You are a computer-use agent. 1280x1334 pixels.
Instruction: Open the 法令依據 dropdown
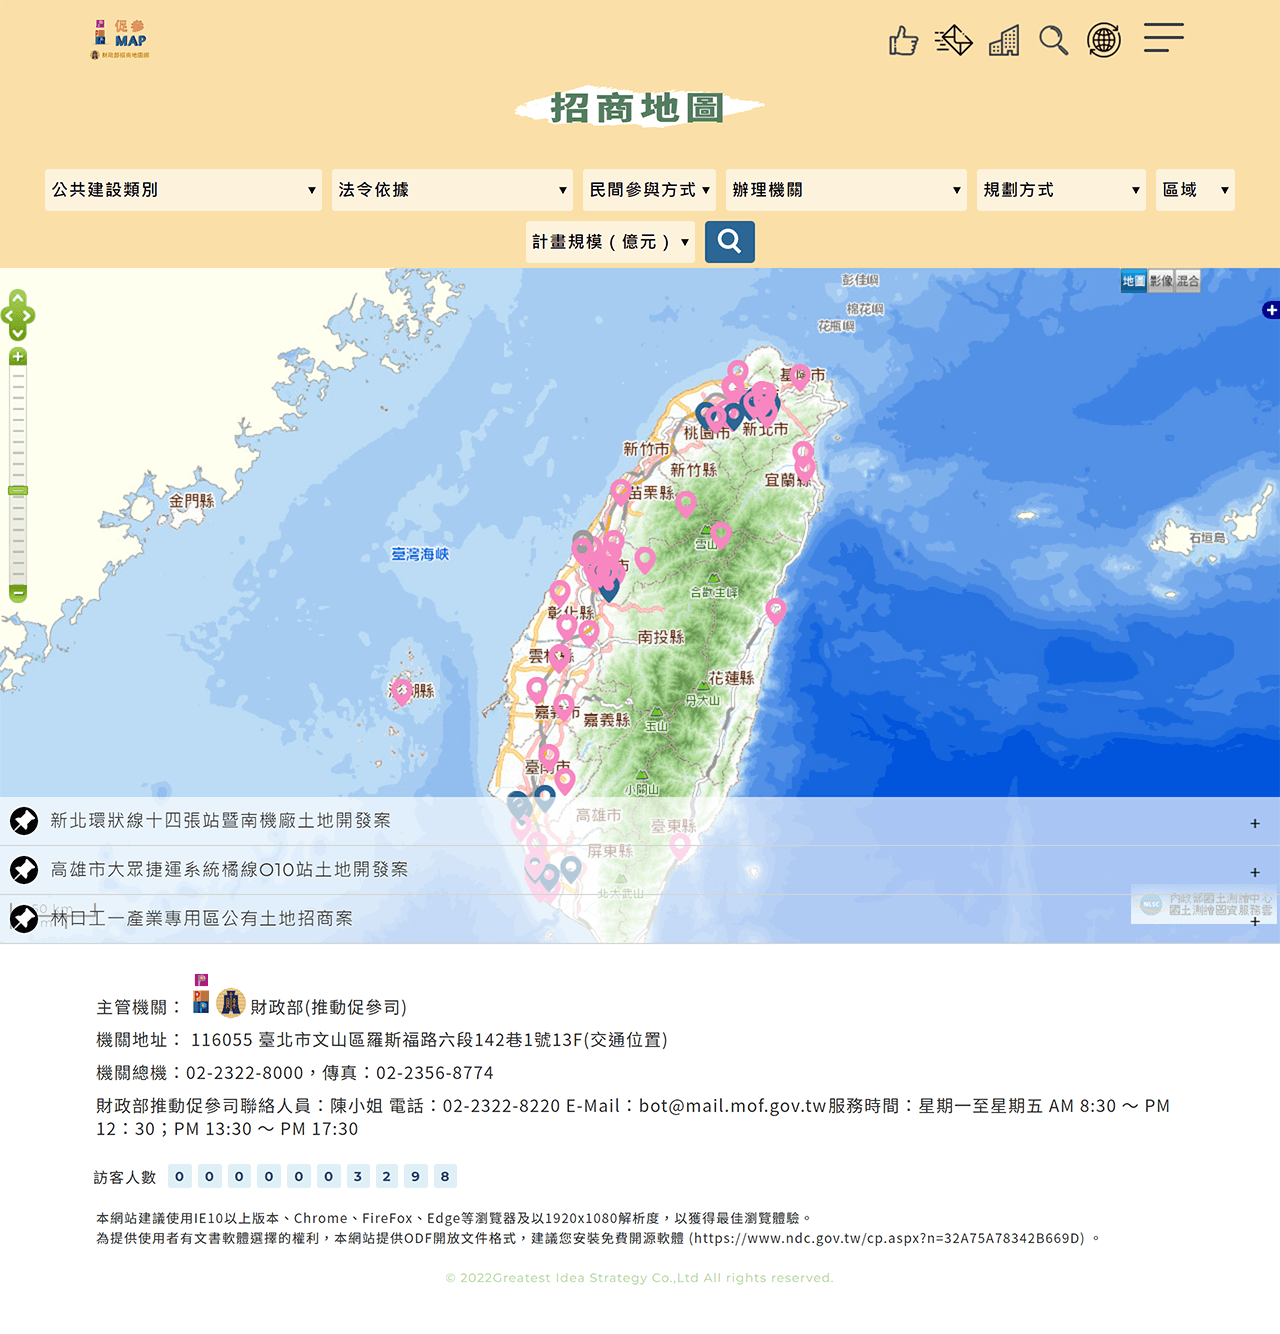tap(452, 190)
